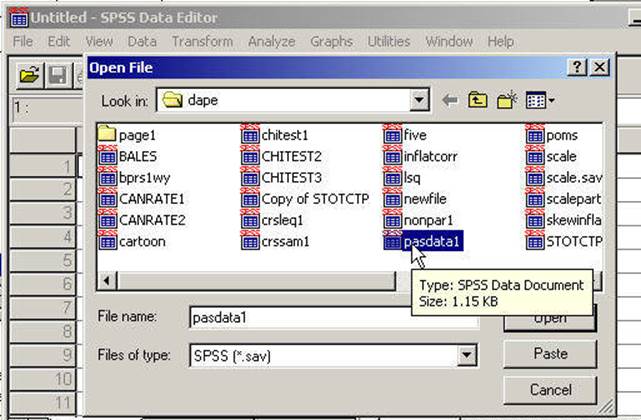Close the Open File dialog

click(599, 67)
